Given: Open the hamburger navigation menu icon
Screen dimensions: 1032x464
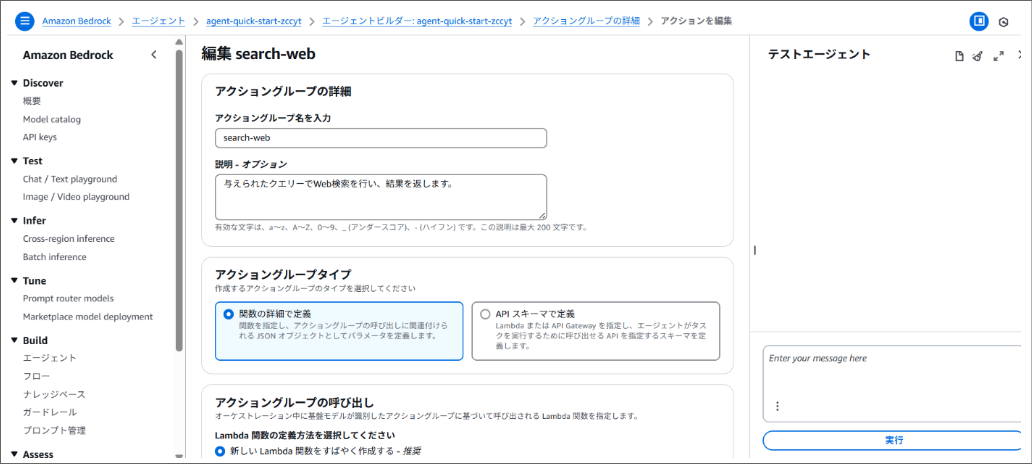Looking at the screenshot, I should click(25, 21).
